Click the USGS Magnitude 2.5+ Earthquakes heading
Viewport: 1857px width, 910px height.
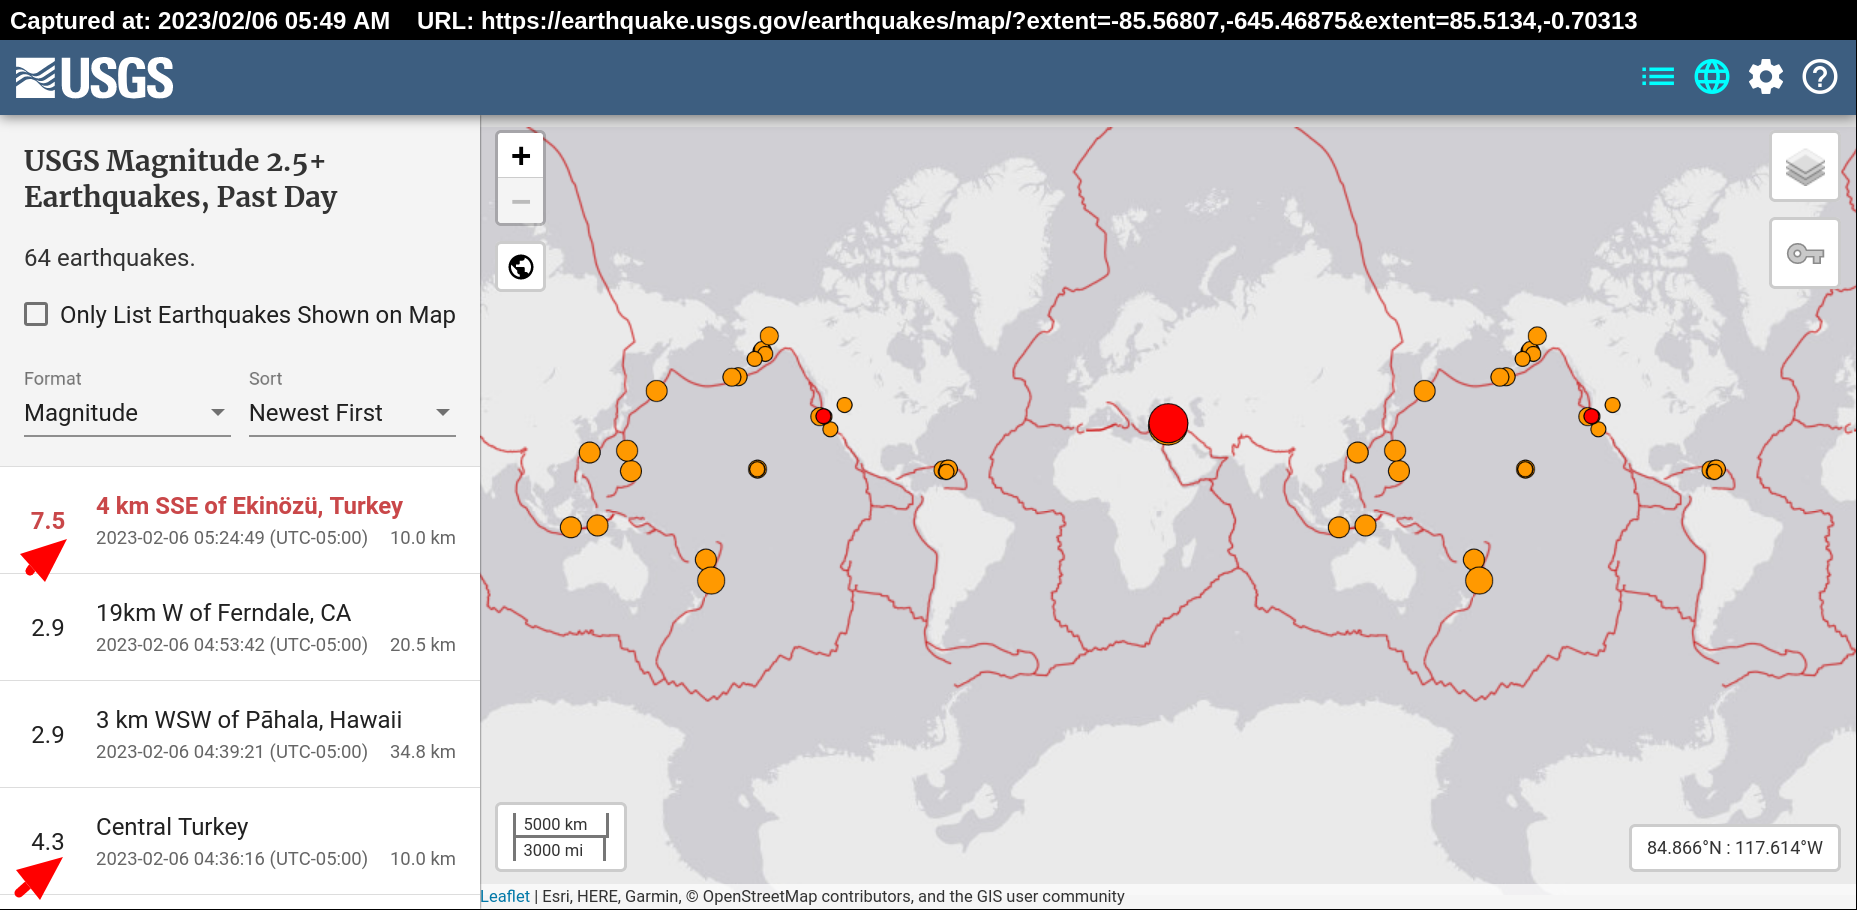(180, 178)
